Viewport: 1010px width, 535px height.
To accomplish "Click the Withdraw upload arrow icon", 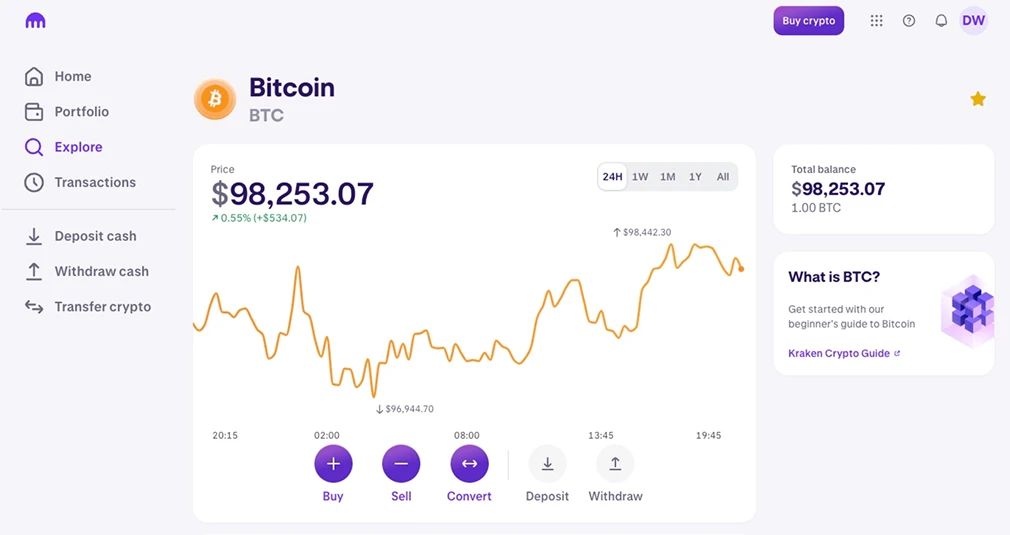I will (615, 464).
